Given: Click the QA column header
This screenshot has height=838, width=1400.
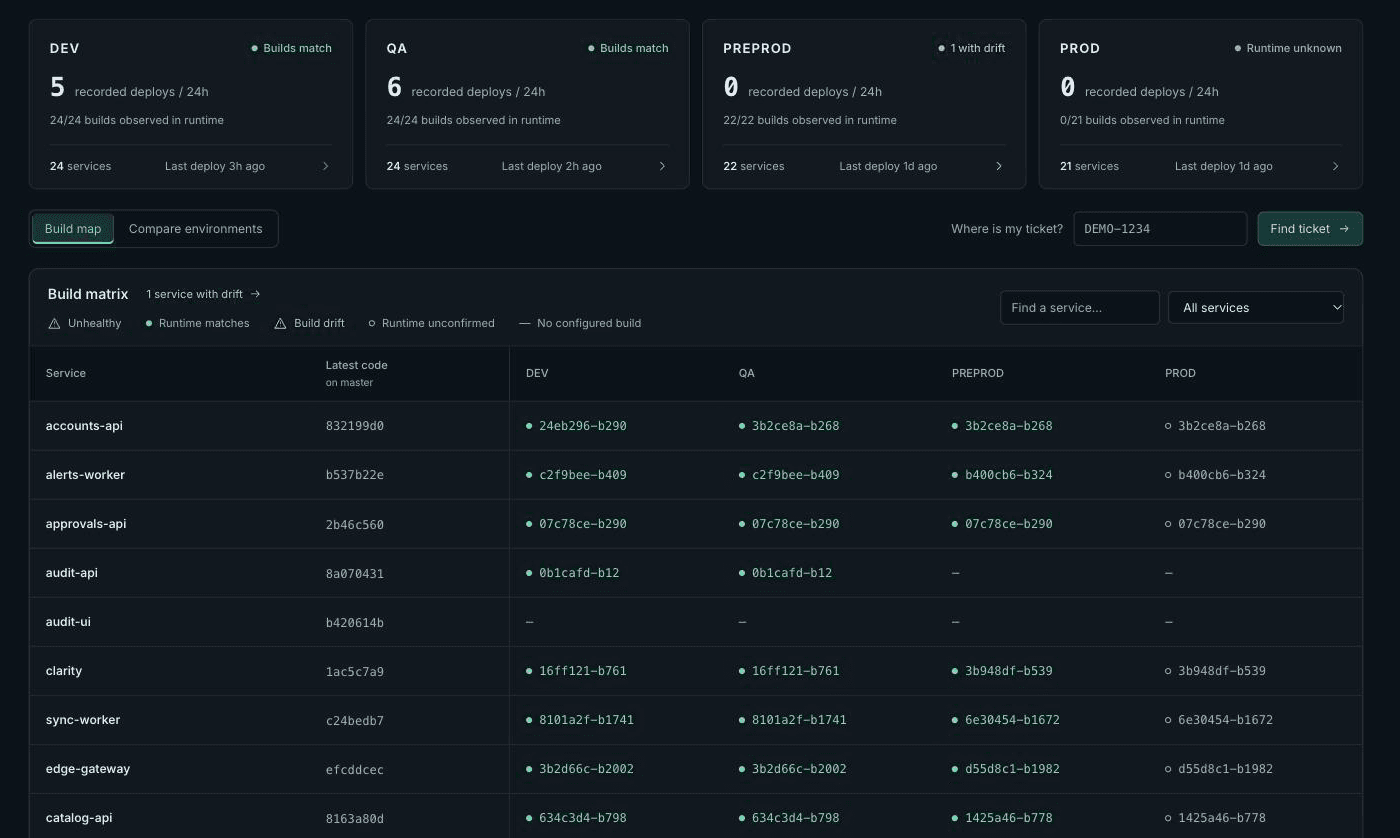Looking at the screenshot, I should (x=747, y=373).
